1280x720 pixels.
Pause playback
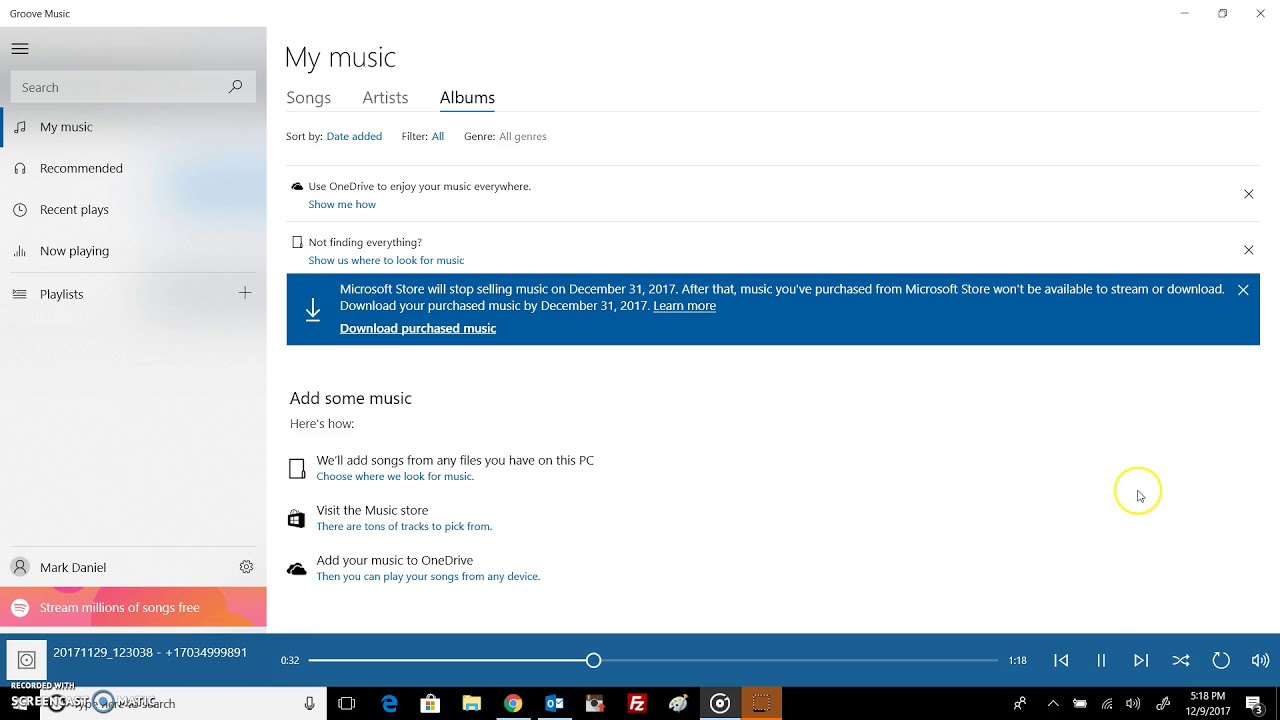point(1101,660)
